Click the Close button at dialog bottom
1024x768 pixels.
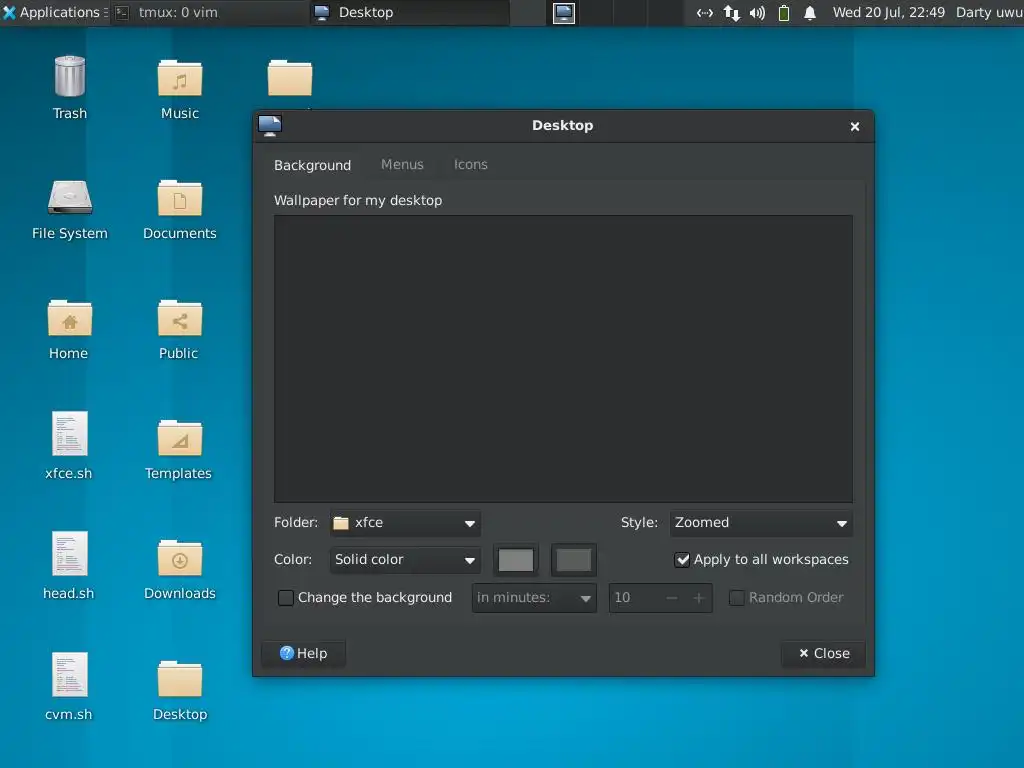pyautogui.click(x=824, y=653)
